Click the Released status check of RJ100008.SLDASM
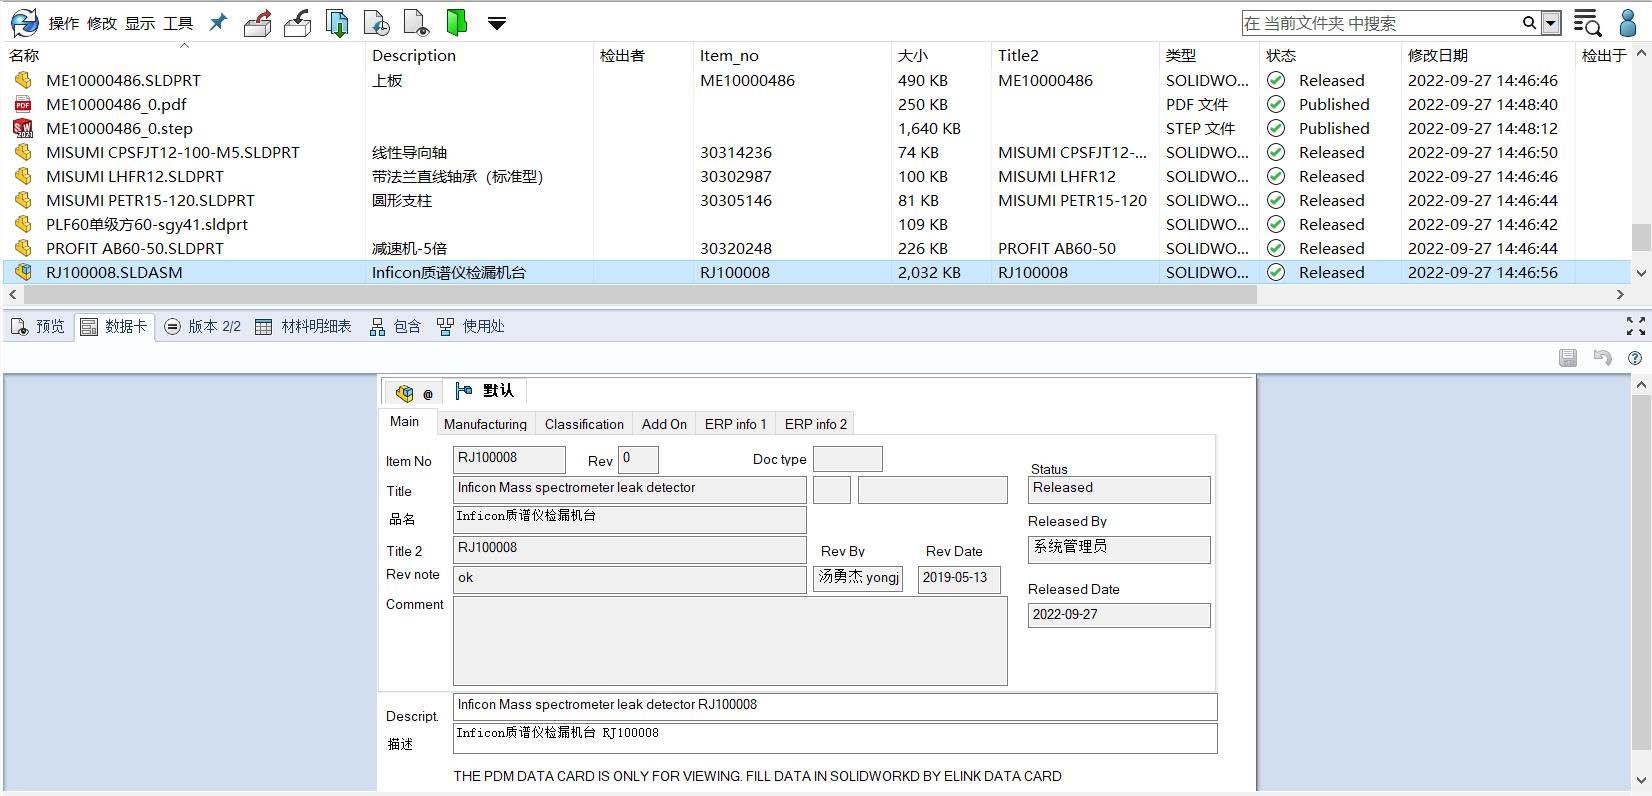 pos(1276,273)
